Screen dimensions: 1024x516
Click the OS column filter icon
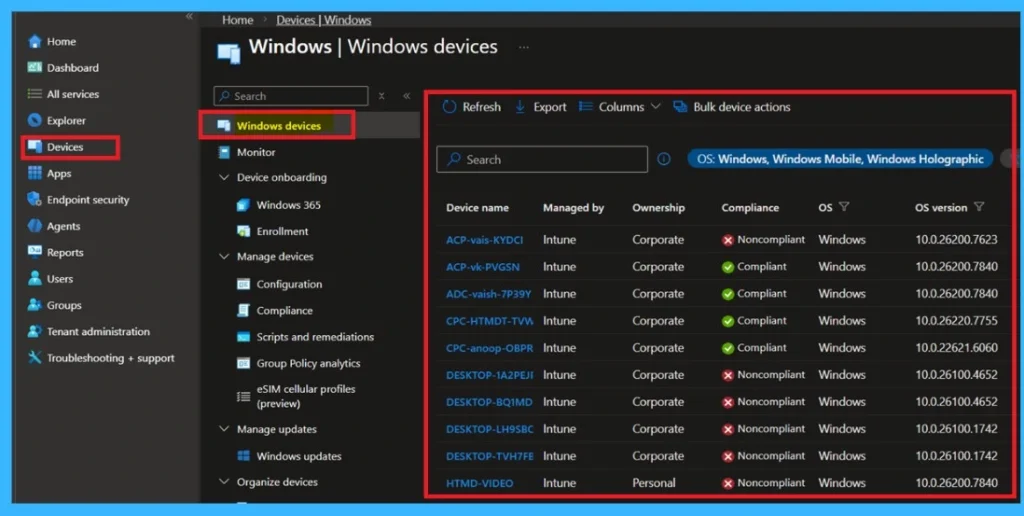point(844,207)
